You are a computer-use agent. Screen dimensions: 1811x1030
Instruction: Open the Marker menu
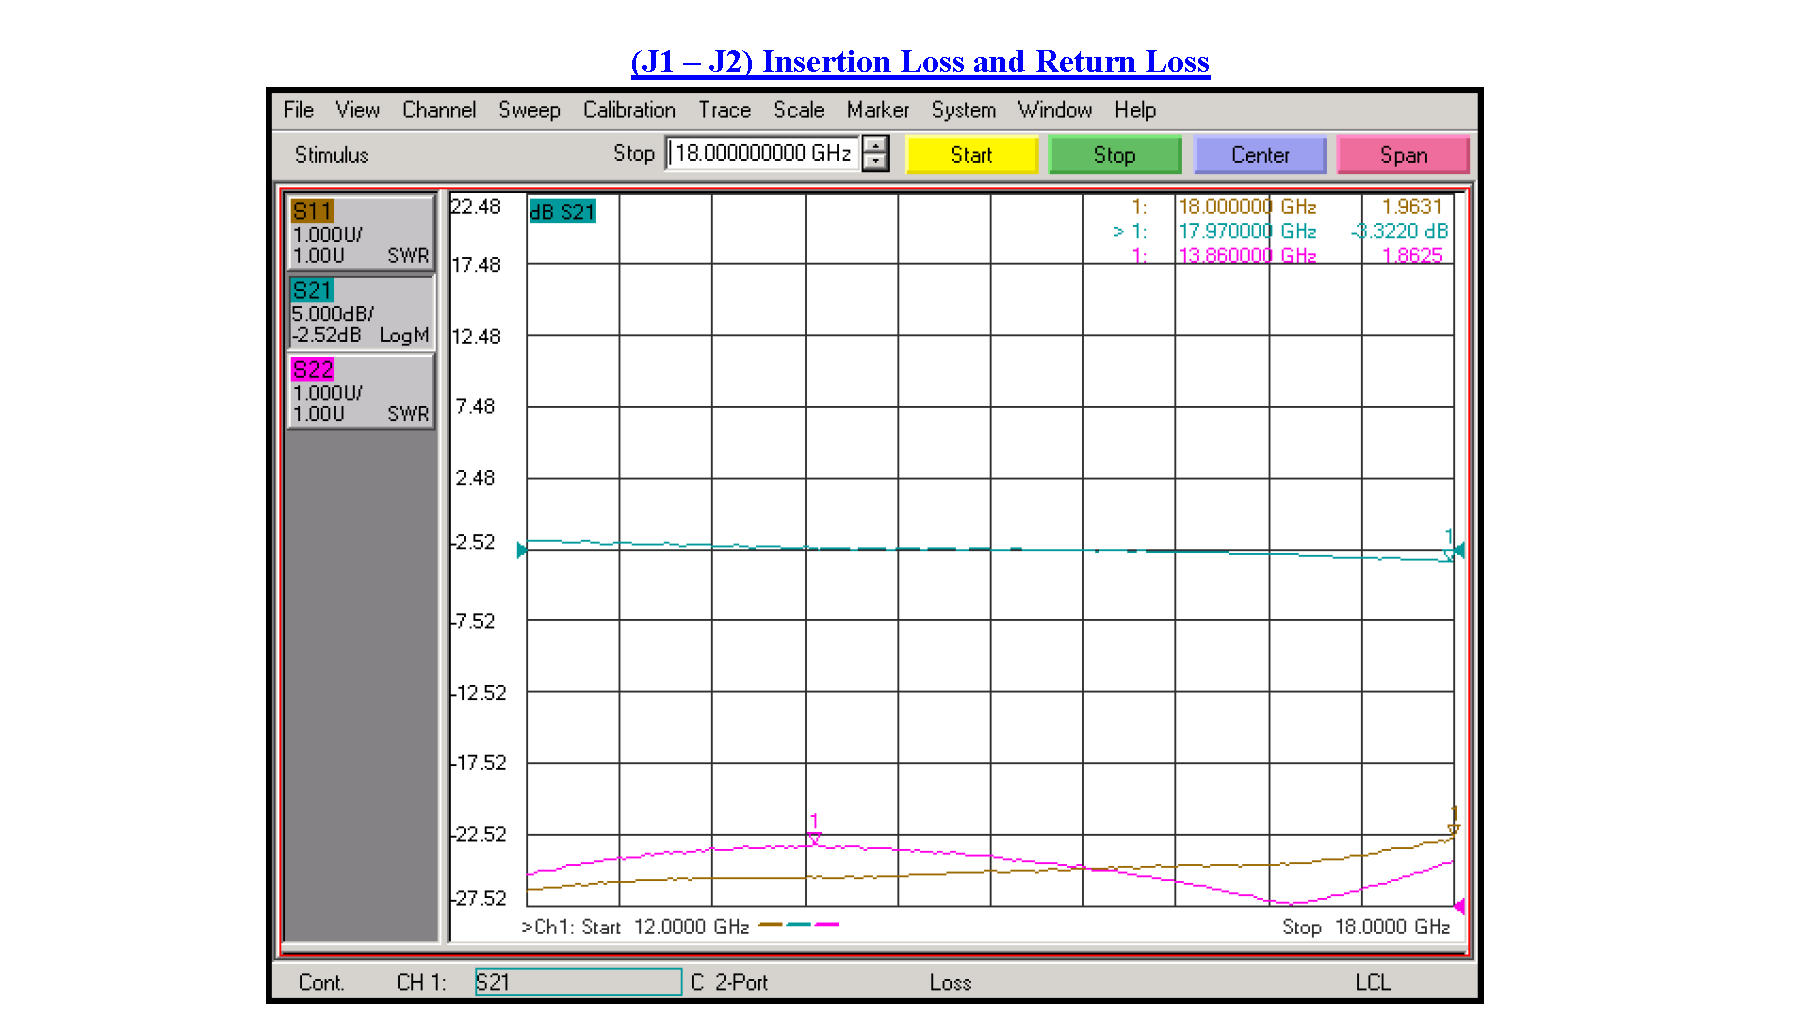coord(877,110)
